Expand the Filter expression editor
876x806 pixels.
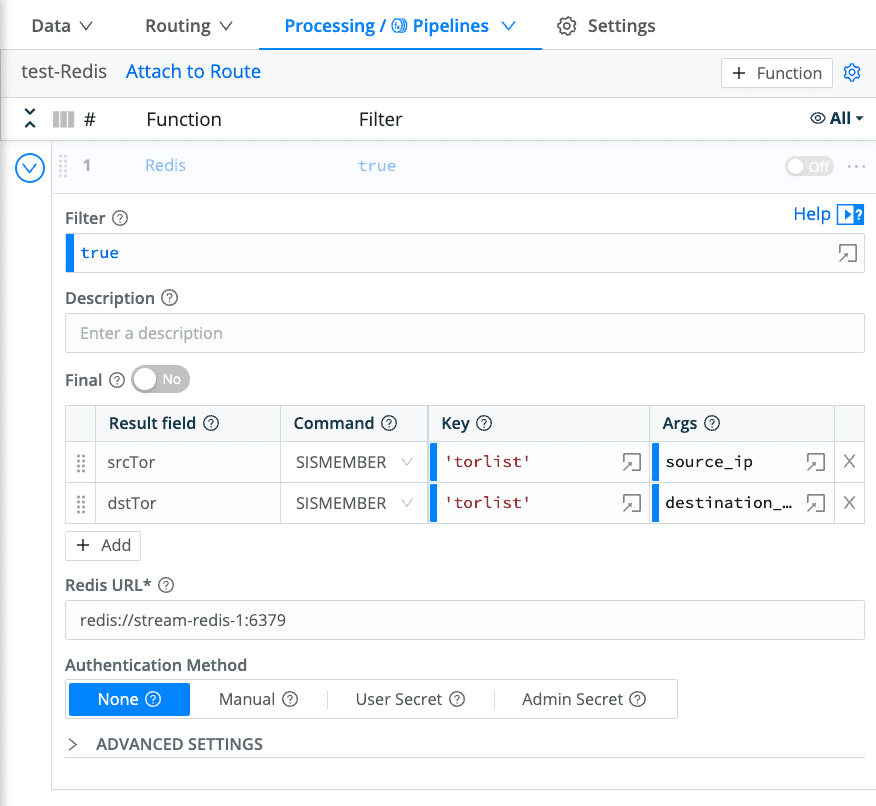pyautogui.click(x=847, y=254)
